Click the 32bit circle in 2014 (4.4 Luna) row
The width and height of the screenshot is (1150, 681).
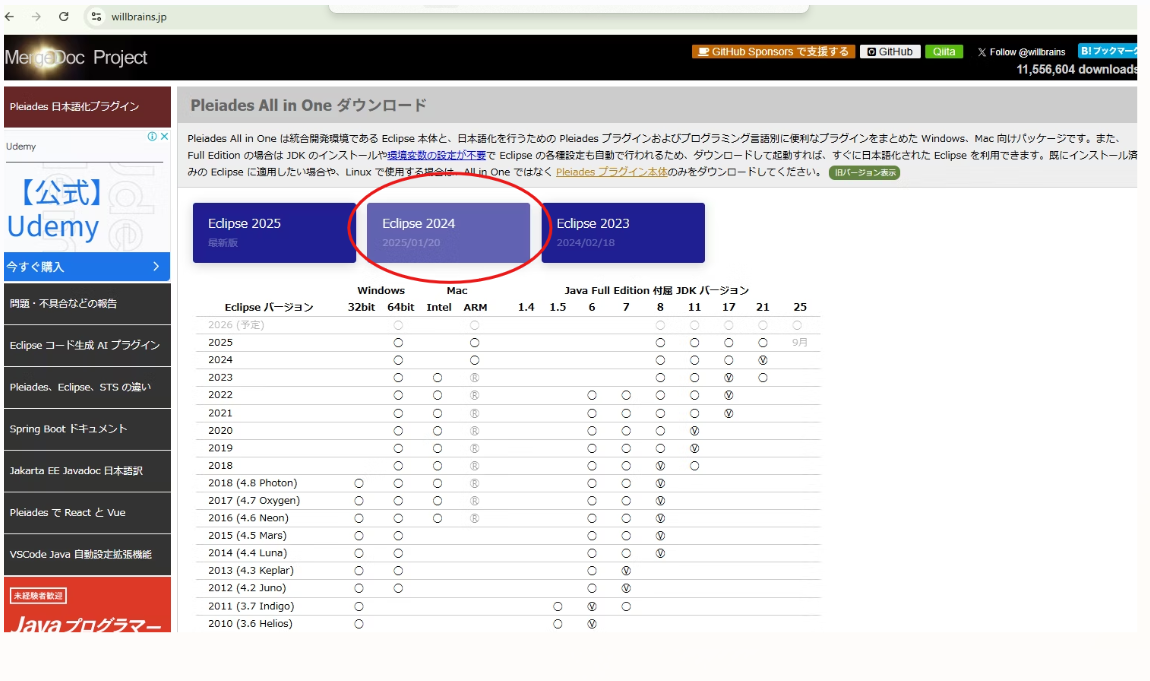359,553
